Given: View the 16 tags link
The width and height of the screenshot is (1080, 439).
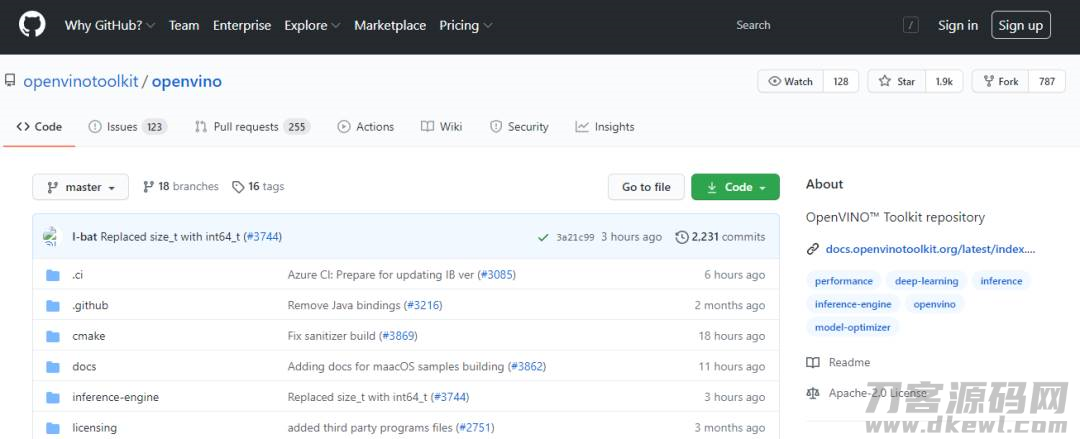Looking at the screenshot, I should point(258,187).
